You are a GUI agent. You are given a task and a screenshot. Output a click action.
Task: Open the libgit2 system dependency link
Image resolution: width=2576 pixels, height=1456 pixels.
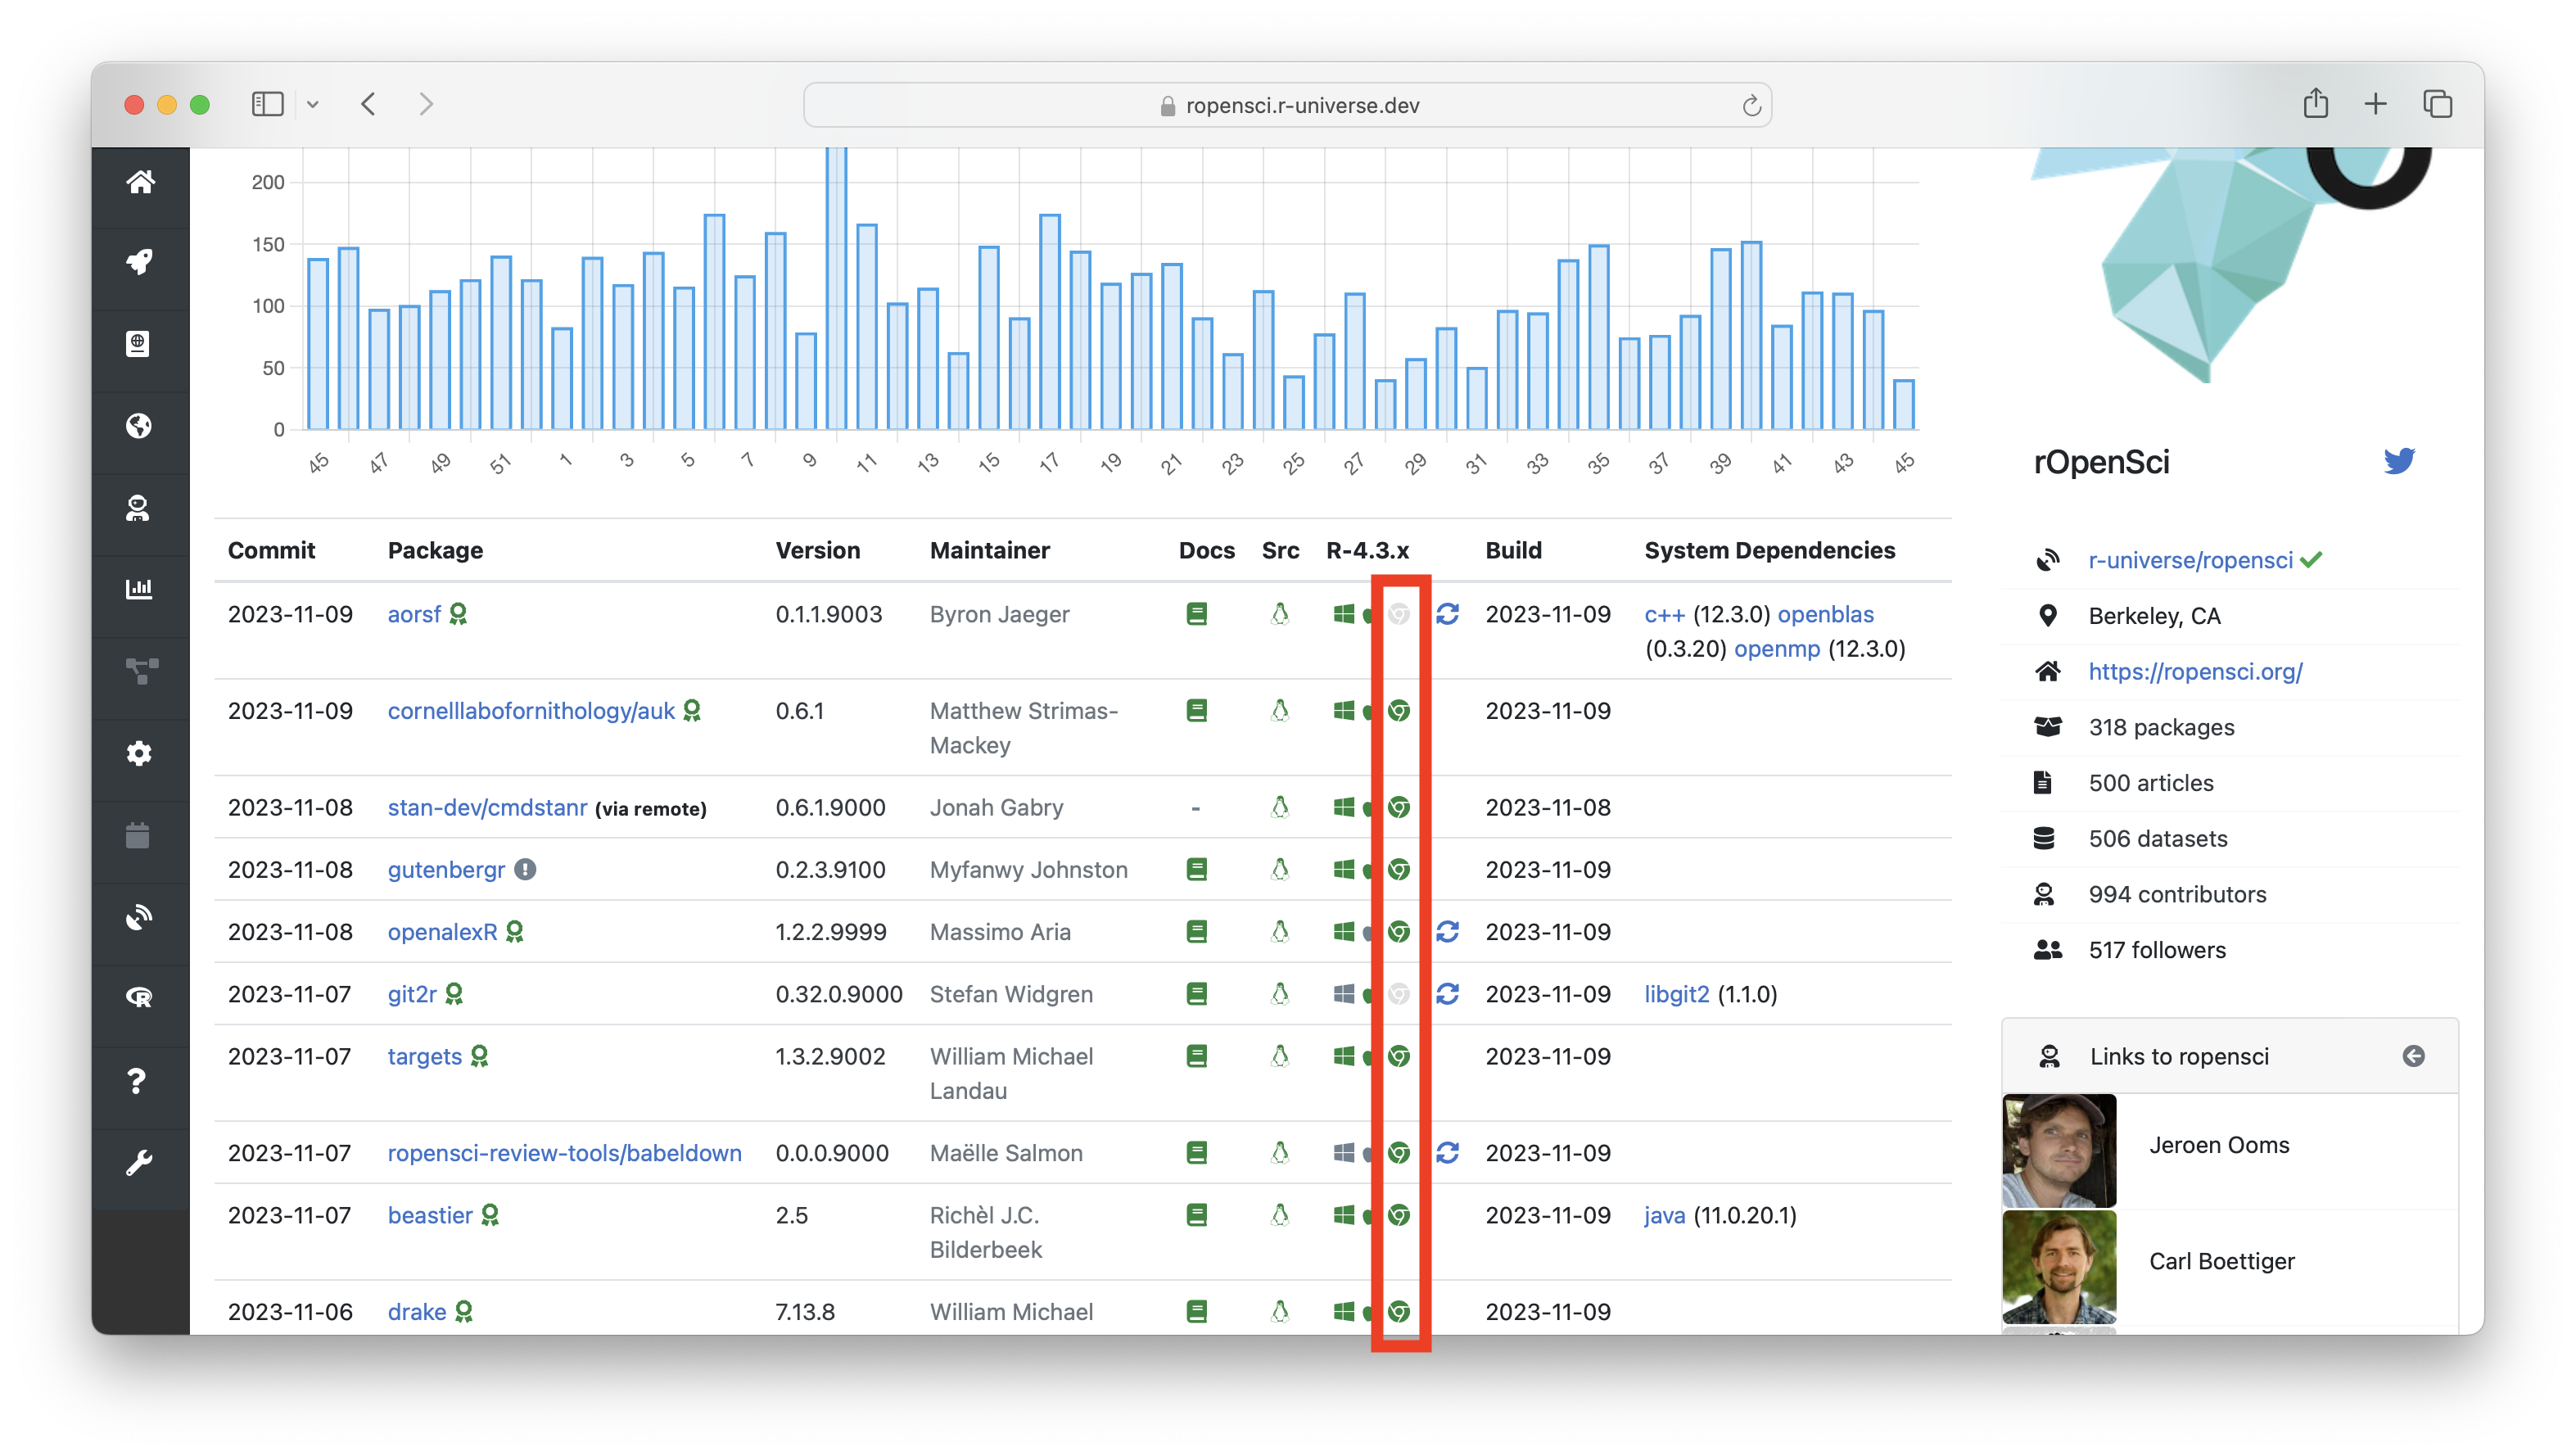coord(1676,994)
